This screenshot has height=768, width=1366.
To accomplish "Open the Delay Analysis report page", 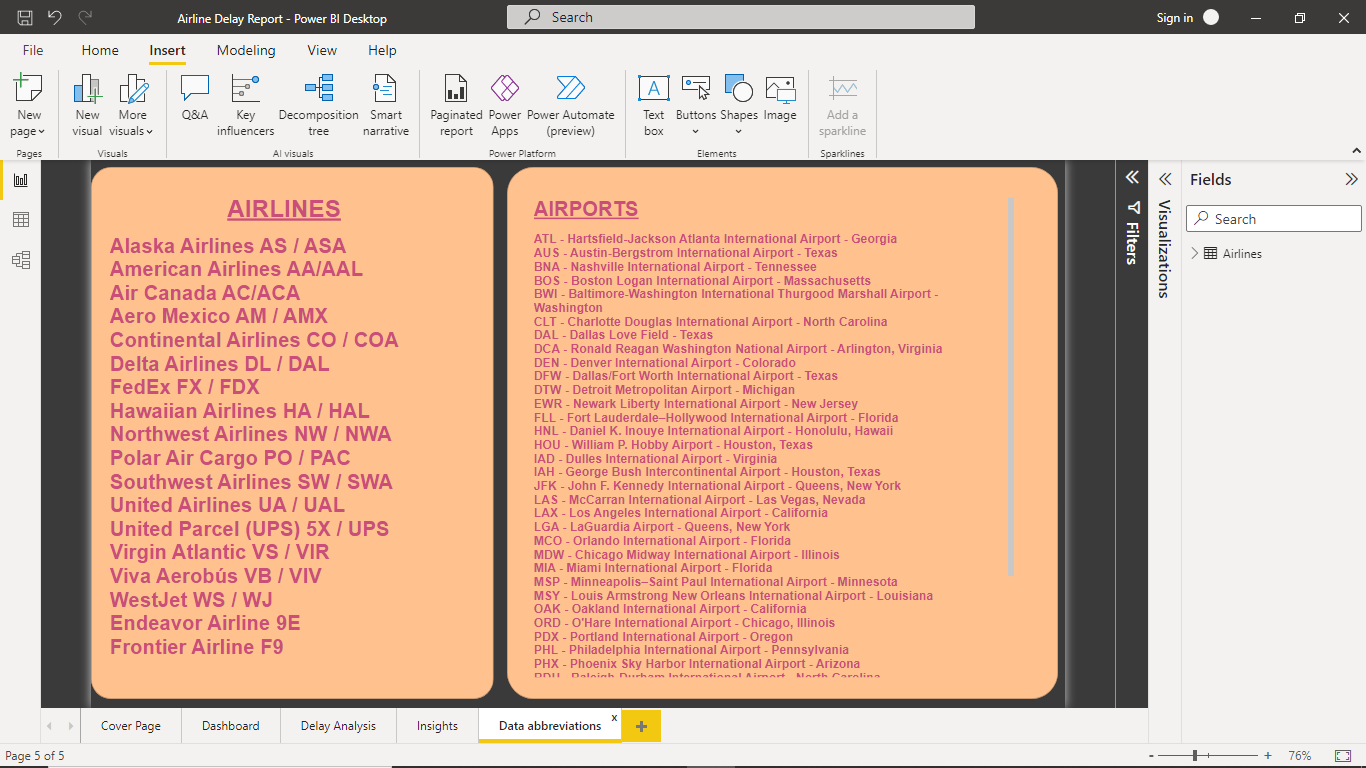I will pyautogui.click(x=337, y=725).
